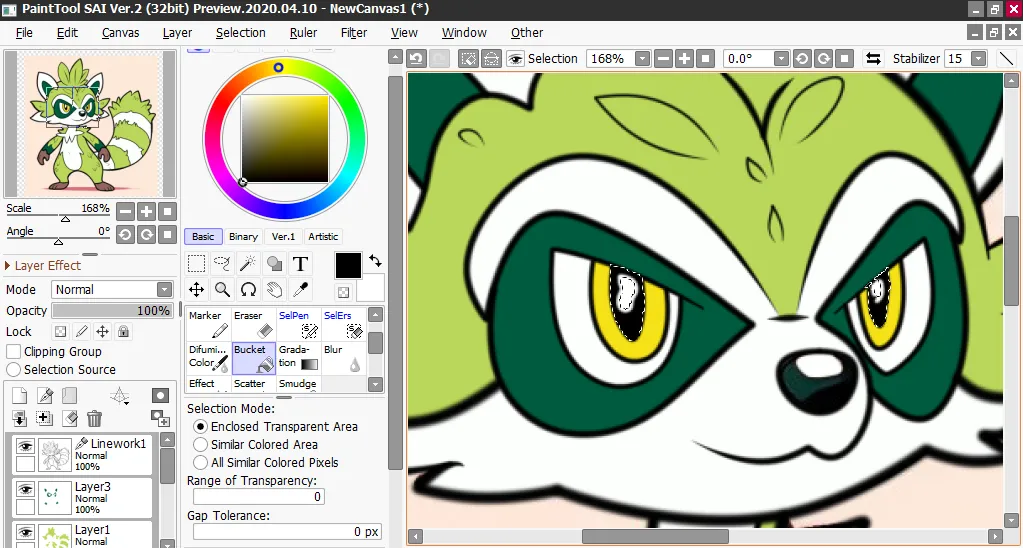Enable the Clipping Group checkbox
Image resolution: width=1023 pixels, height=548 pixels.
coord(13,352)
